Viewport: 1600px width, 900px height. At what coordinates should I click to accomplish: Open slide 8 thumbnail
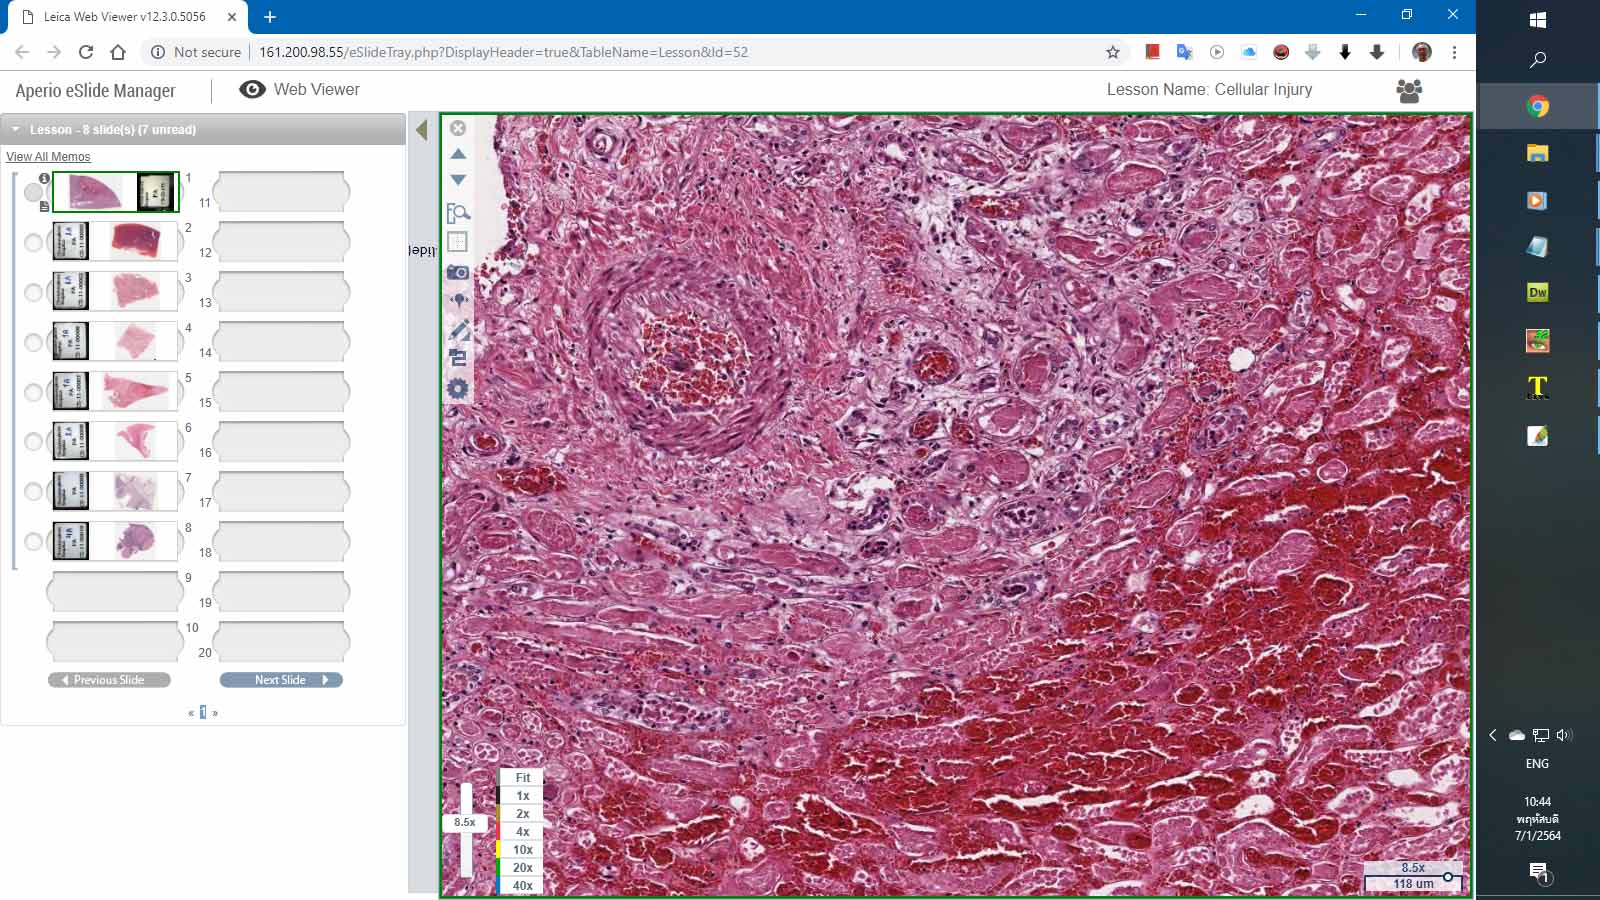click(x=115, y=541)
